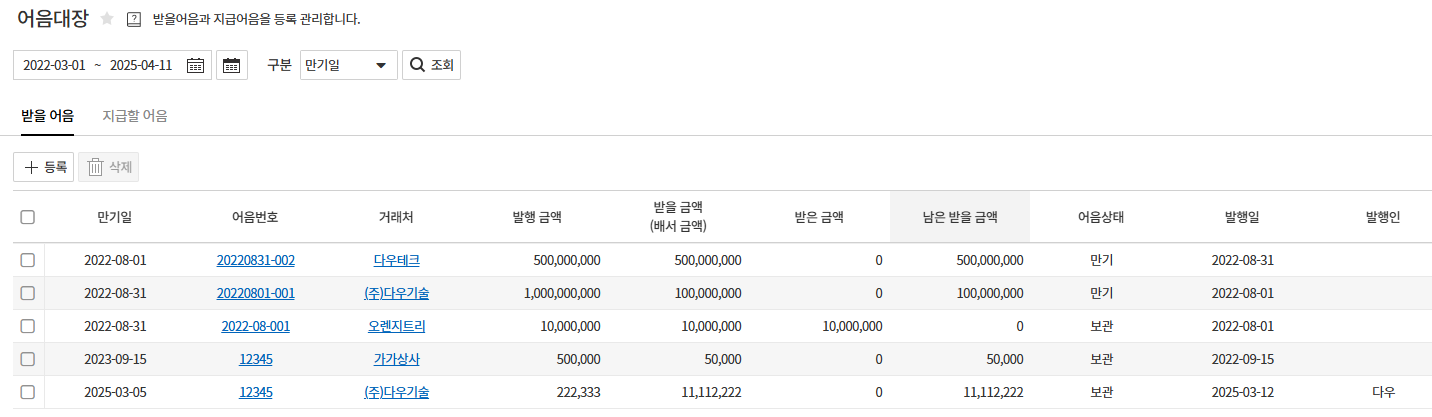Click the 오렌지트리 거래처 link

(397, 326)
